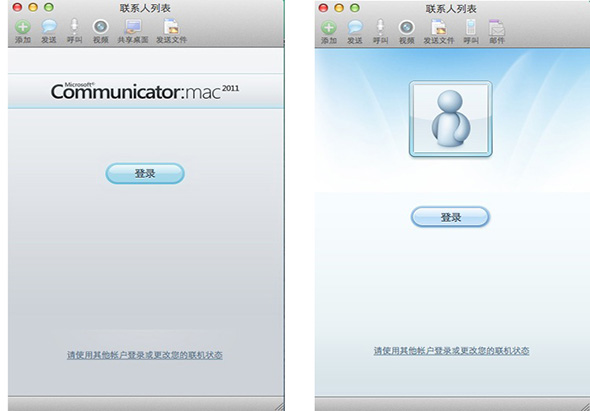Open 请使用其他帐户登录 link in right window
The width and height of the screenshot is (590, 411).
[x=451, y=351]
